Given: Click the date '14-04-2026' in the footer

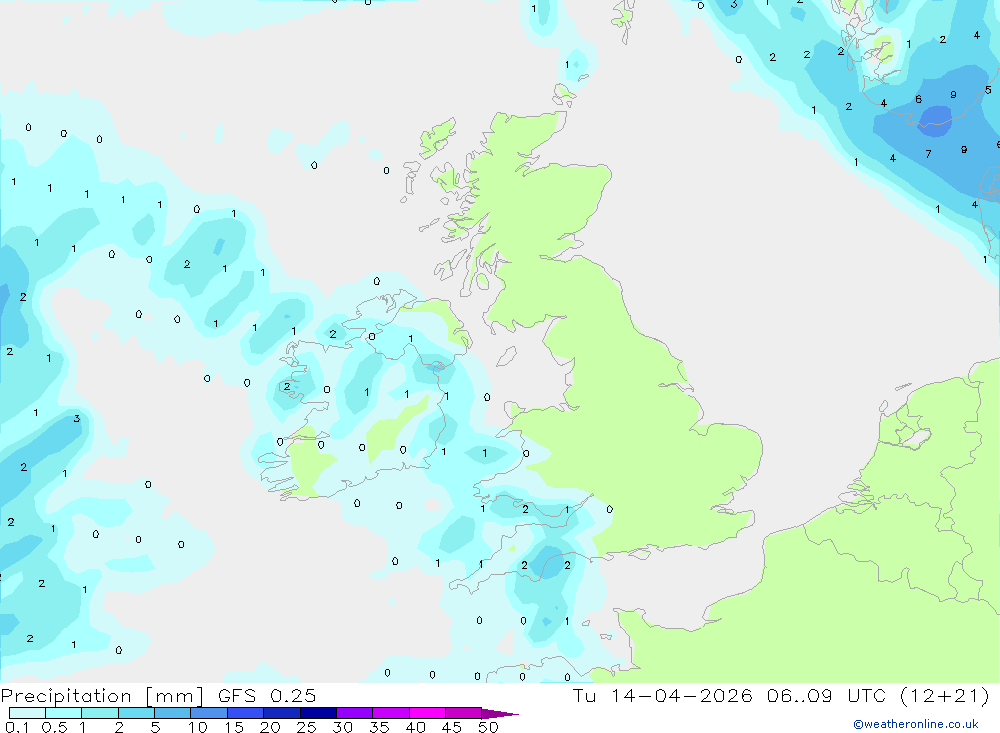Looking at the screenshot, I should [x=681, y=696].
